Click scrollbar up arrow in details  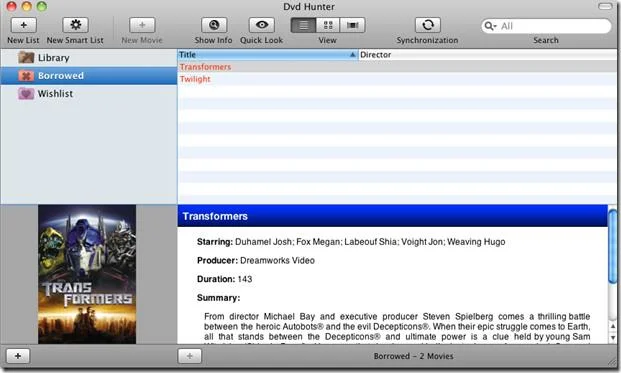(613, 326)
